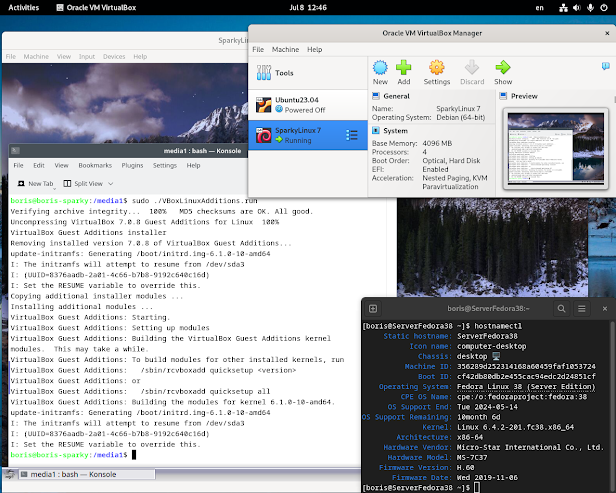Screen dimensions: 616x493
Task: Close the Fedora terminal window
Action: point(605,309)
